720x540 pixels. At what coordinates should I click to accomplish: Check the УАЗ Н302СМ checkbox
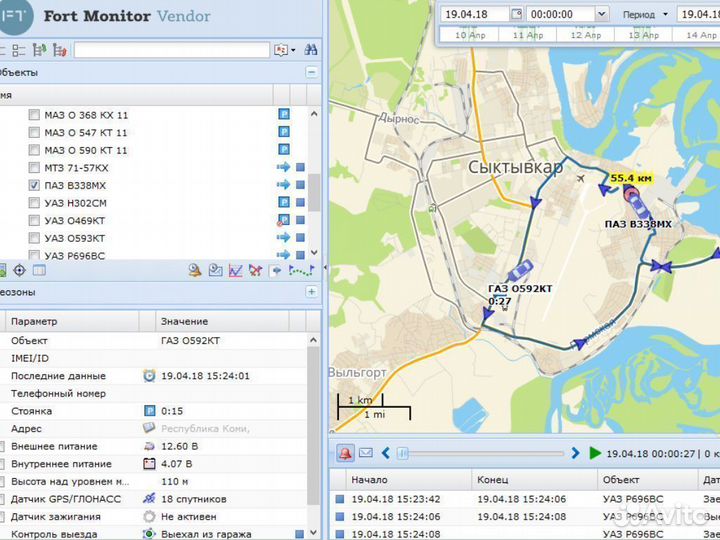[x=34, y=203]
